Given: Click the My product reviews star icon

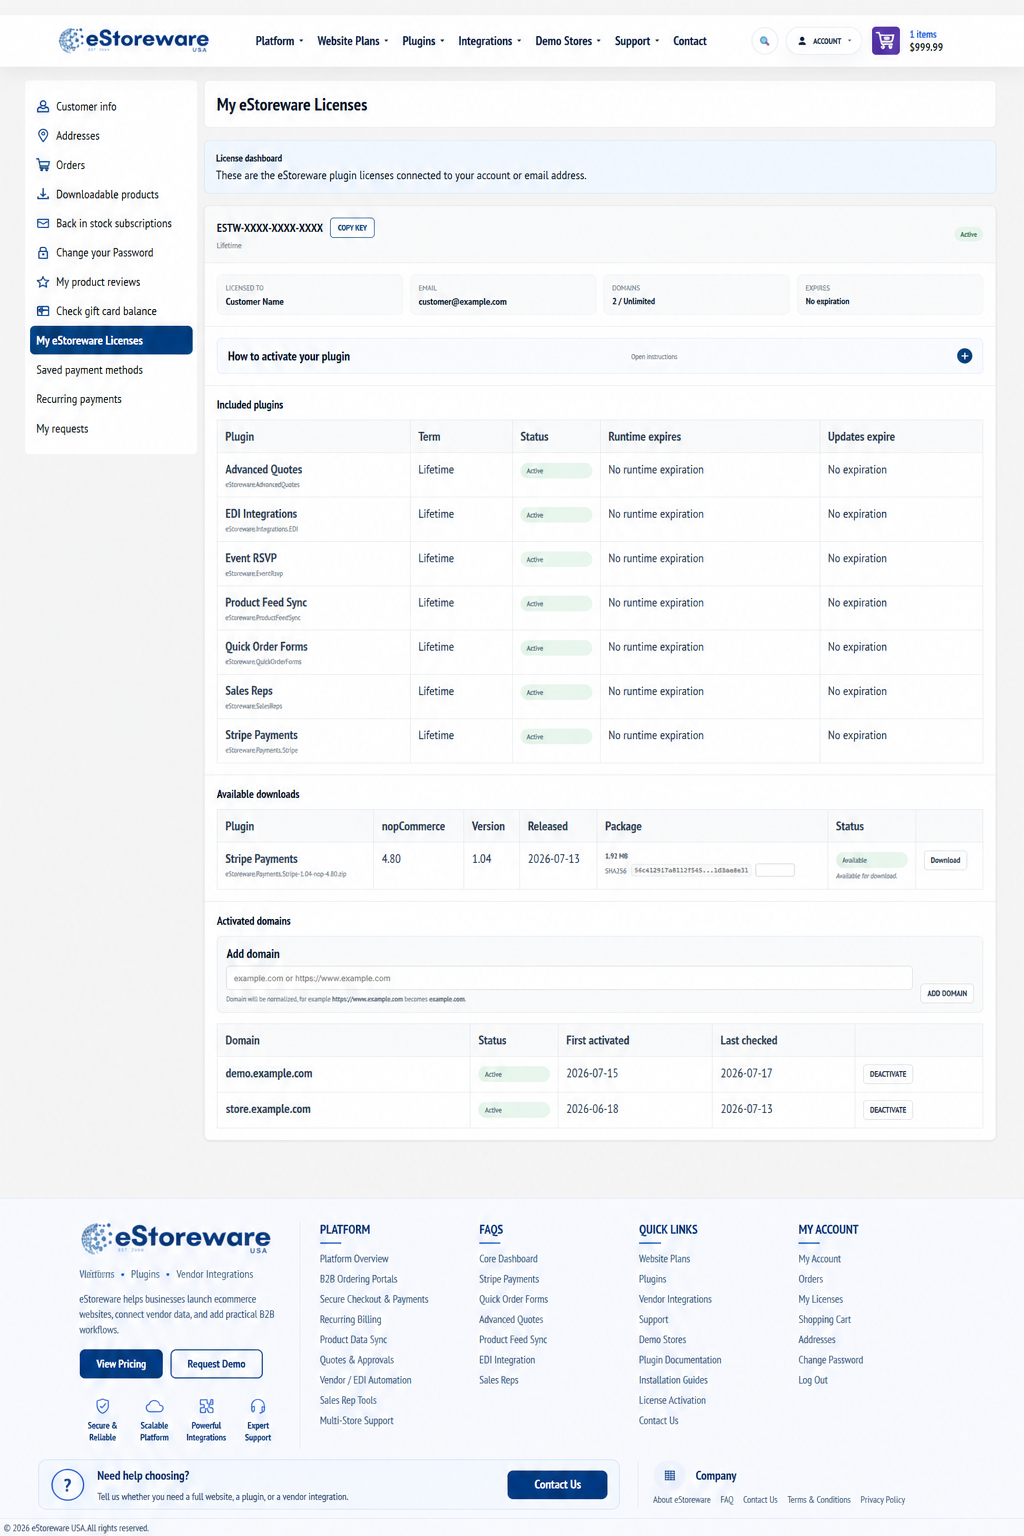Looking at the screenshot, I should (43, 282).
